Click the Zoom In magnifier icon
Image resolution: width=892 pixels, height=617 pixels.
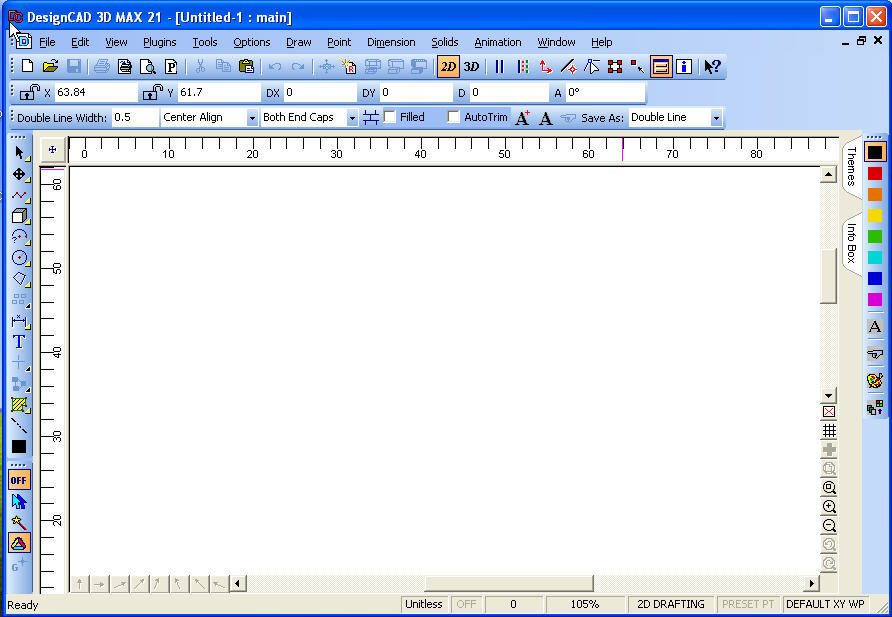click(829, 507)
